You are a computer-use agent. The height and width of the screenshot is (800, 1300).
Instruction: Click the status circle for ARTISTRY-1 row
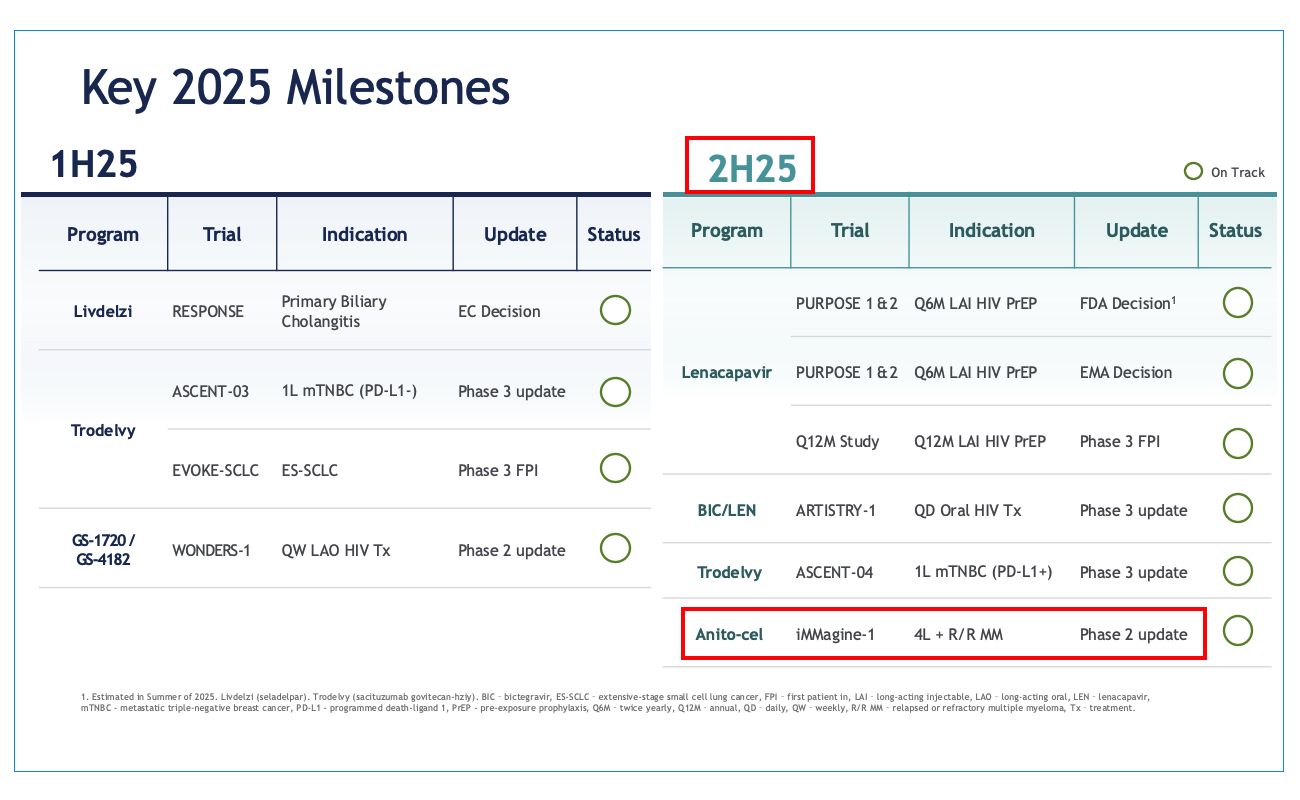(1238, 508)
